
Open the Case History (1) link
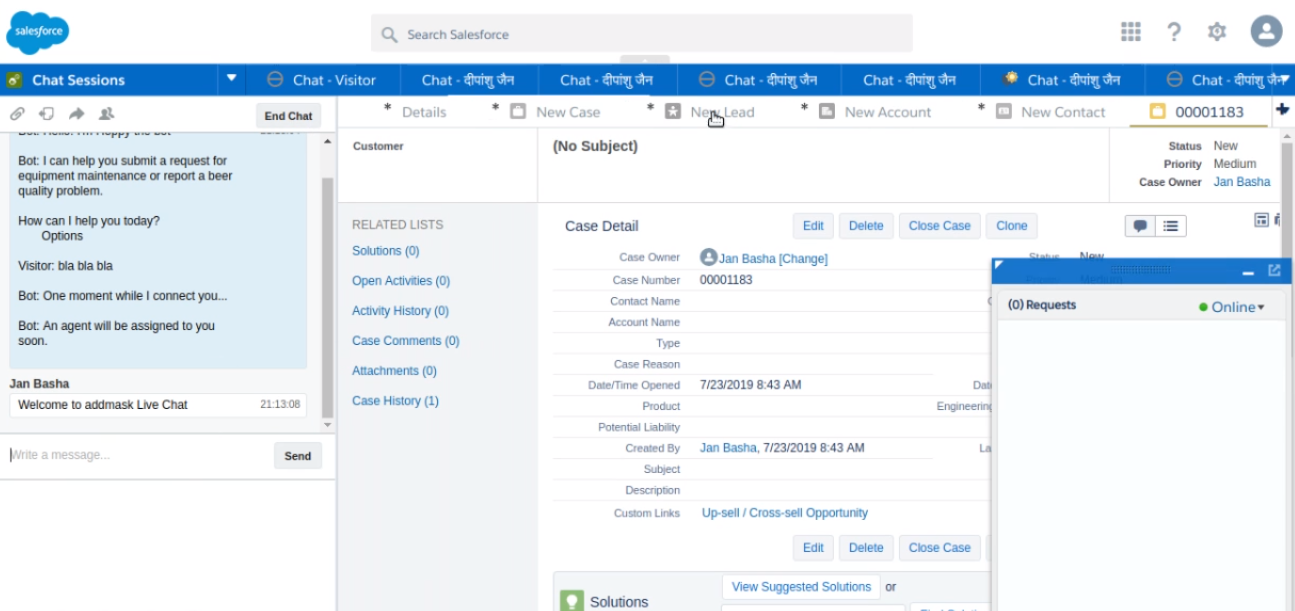pyautogui.click(x=395, y=401)
